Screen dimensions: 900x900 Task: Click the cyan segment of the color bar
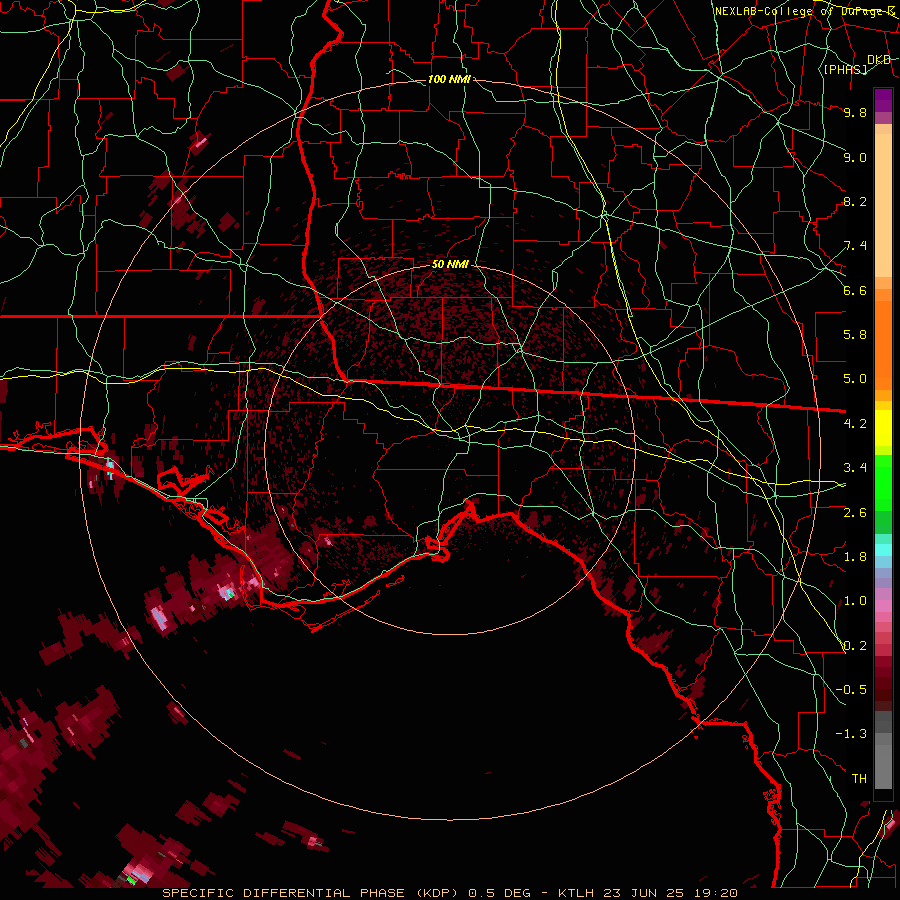point(883,550)
